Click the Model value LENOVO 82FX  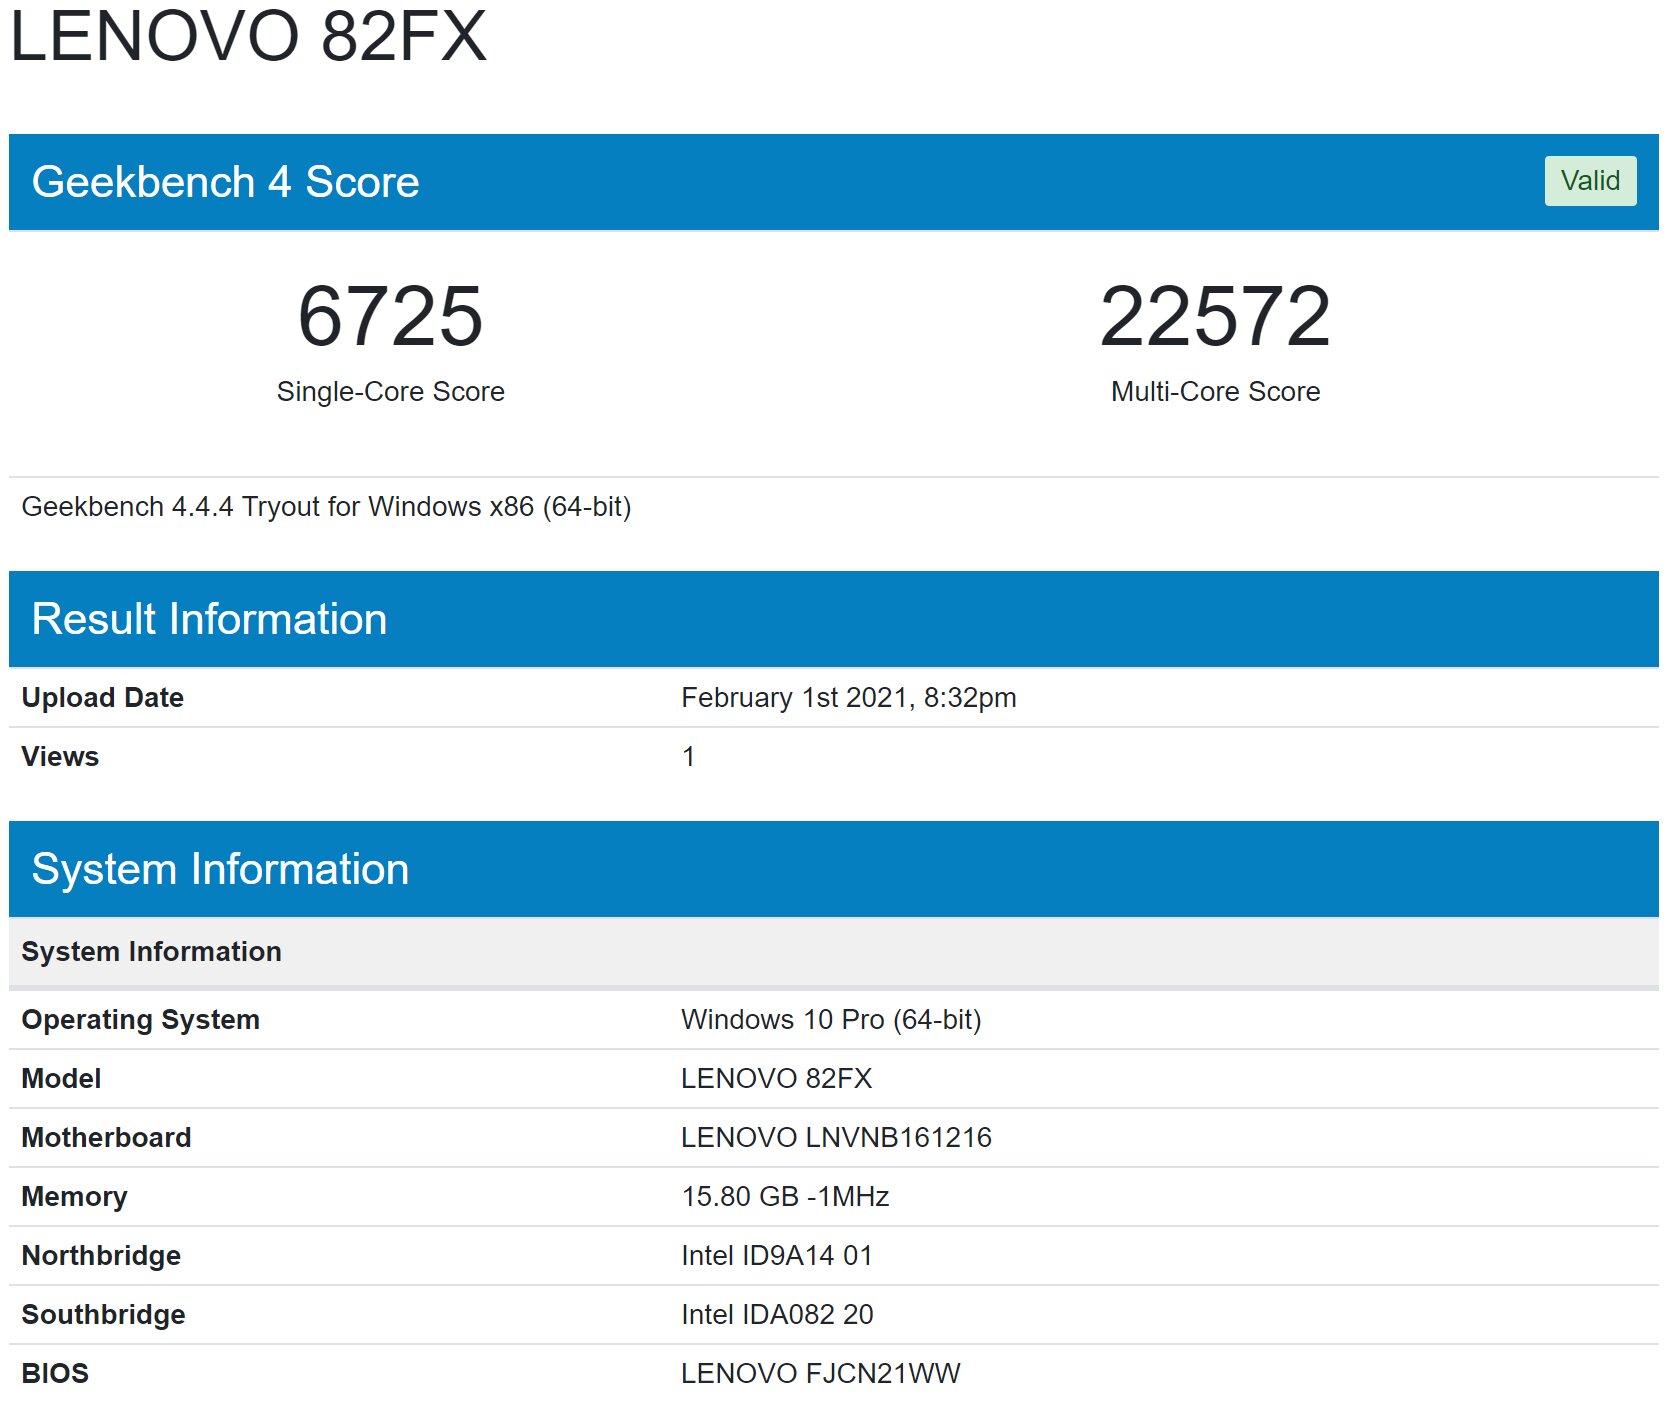[x=776, y=1078]
